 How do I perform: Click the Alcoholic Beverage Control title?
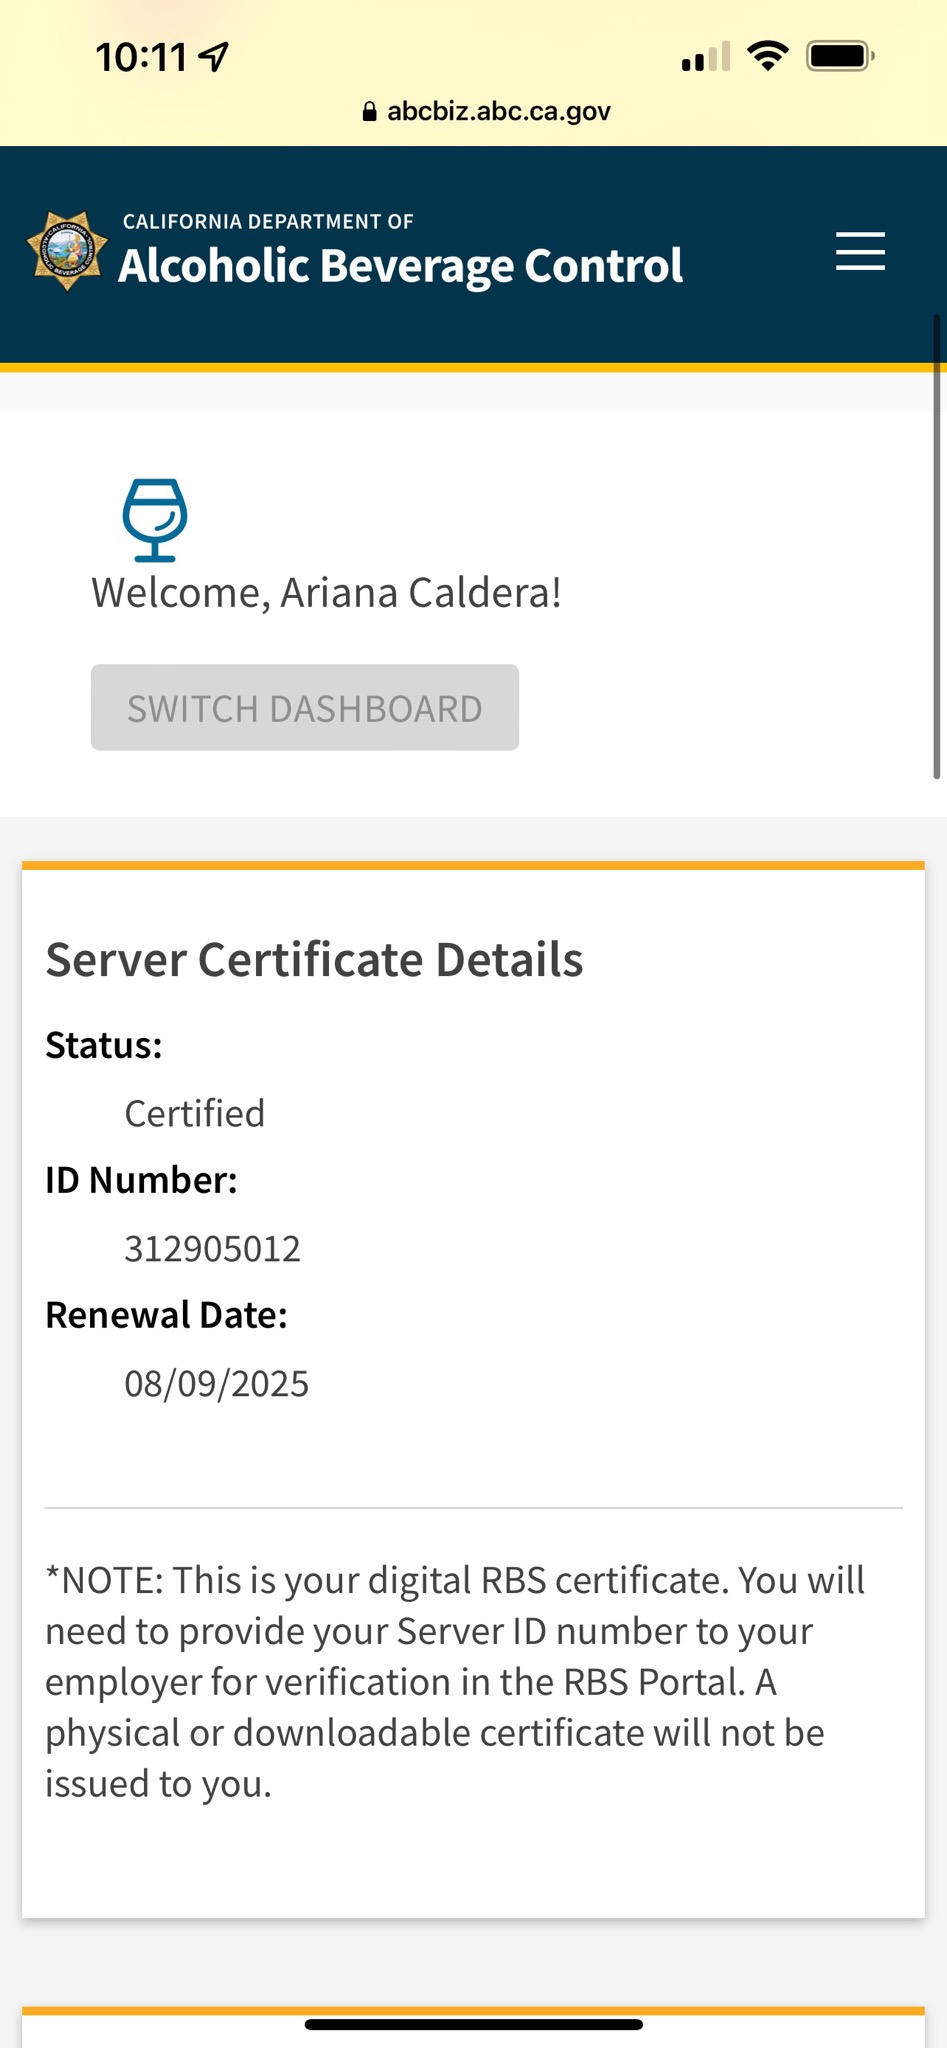[400, 266]
